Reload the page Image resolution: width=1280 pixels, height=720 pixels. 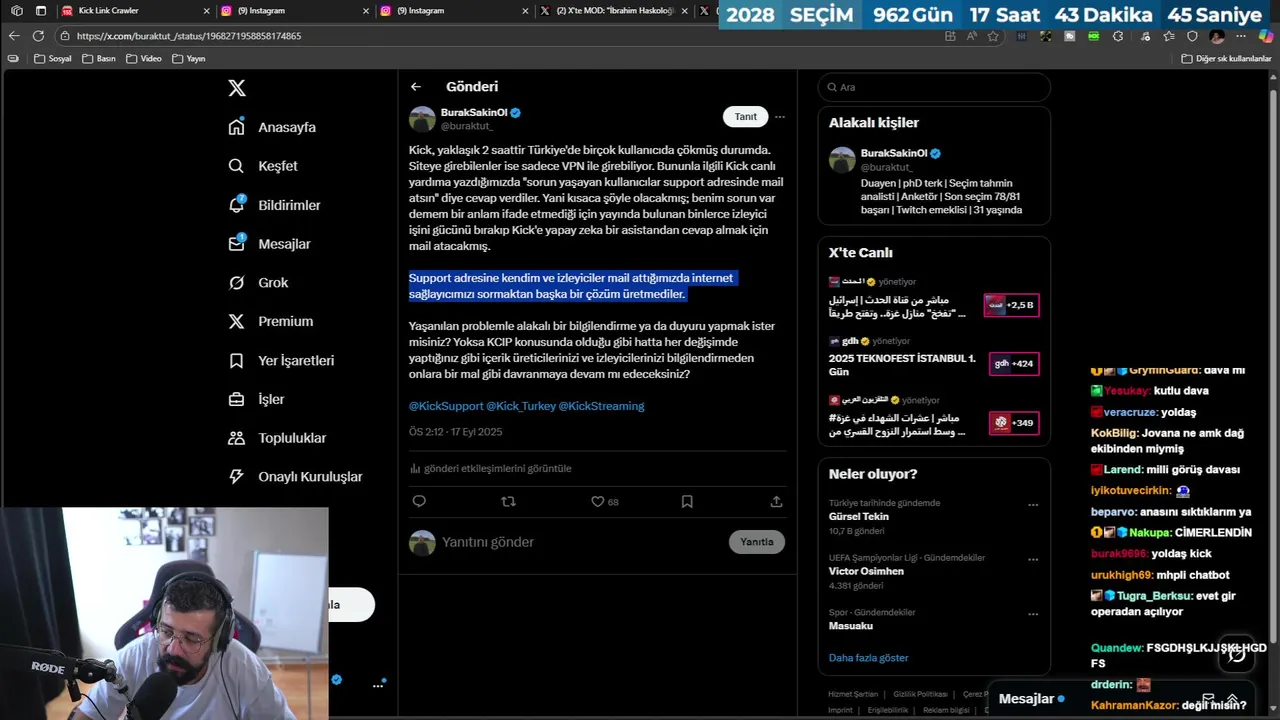pyautogui.click(x=38, y=36)
